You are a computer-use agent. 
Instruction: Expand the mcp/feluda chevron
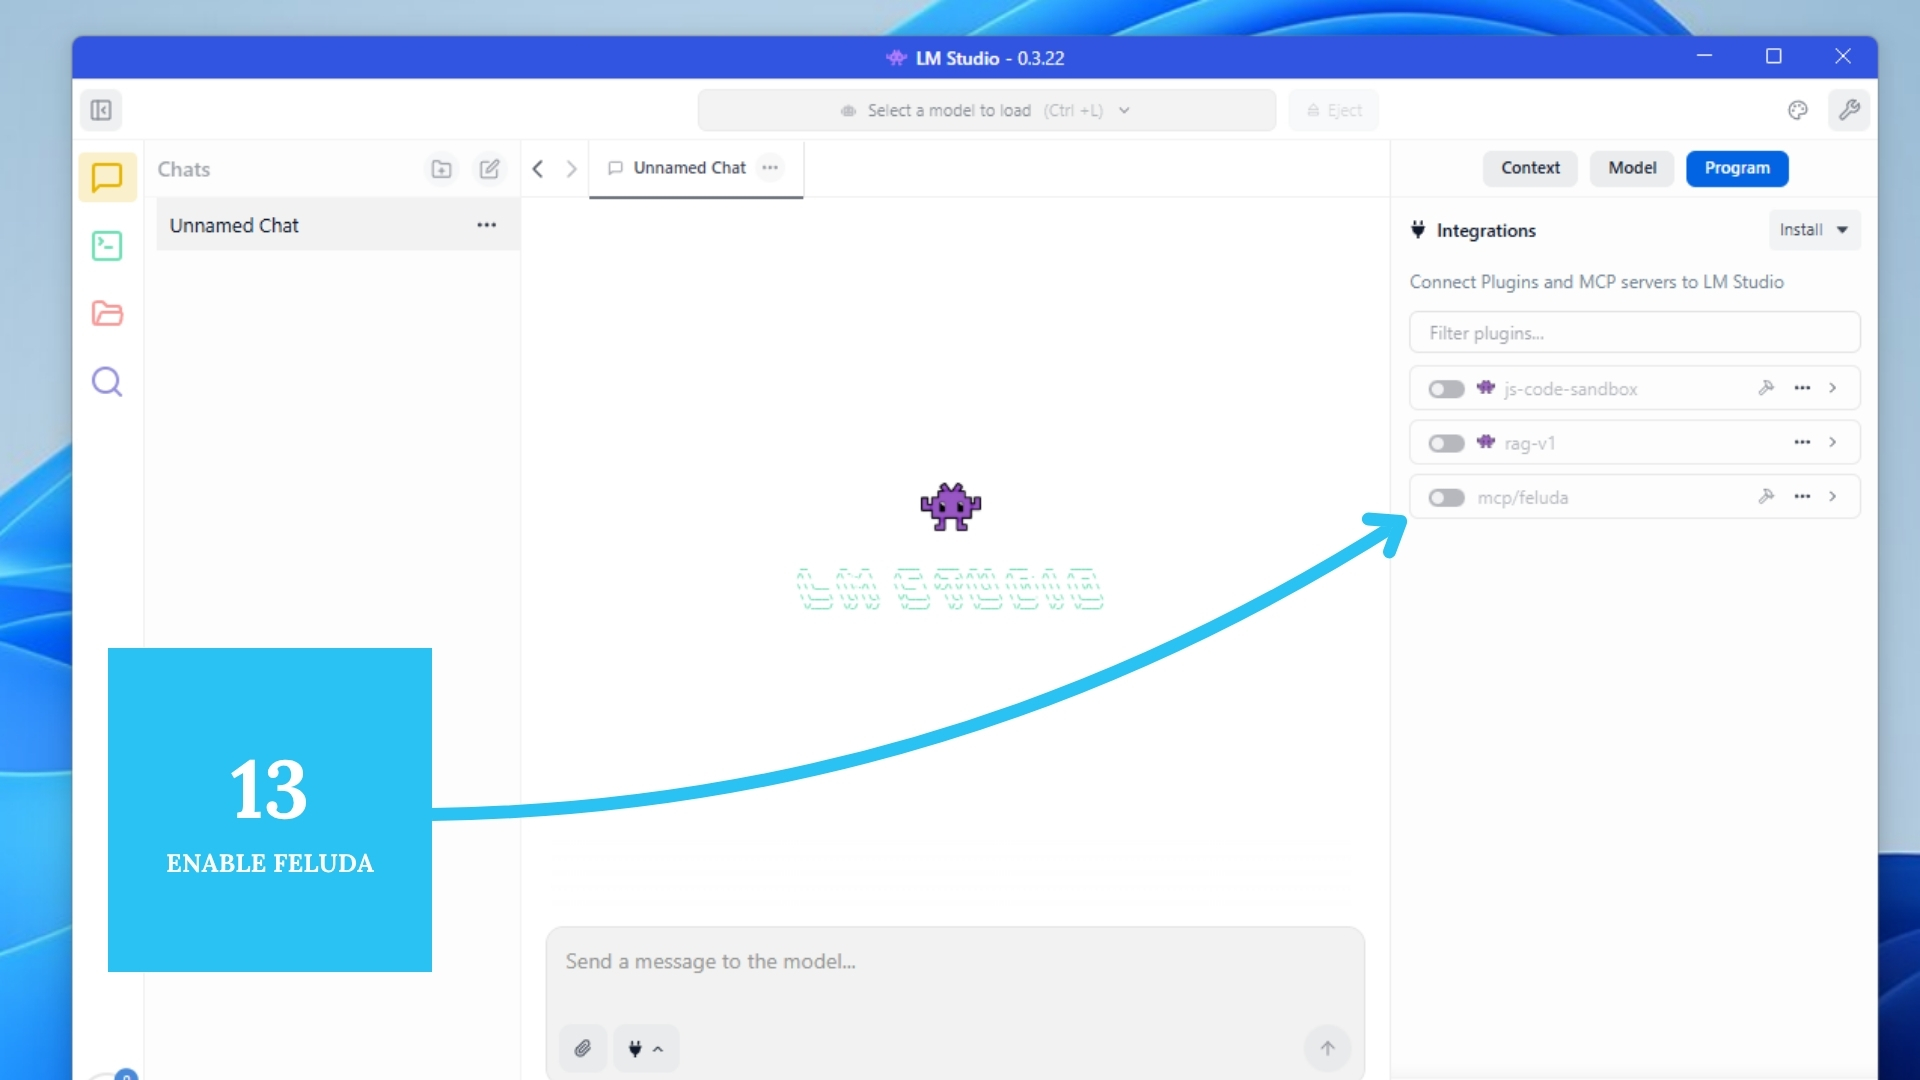tap(1833, 497)
